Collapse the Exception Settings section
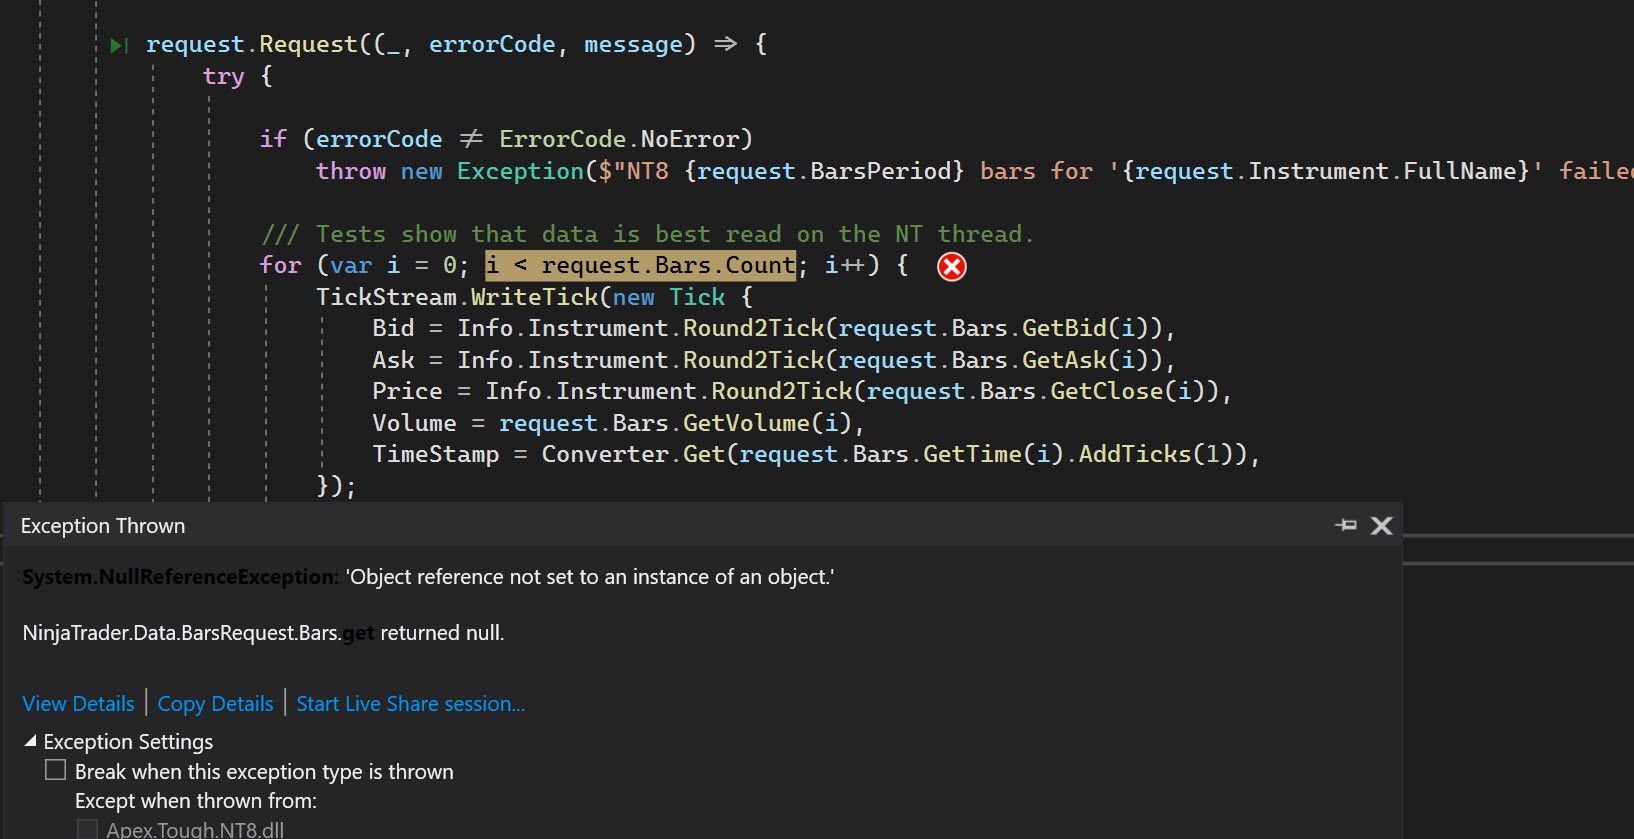This screenshot has height=839, width=1634. tap(30, 741)
